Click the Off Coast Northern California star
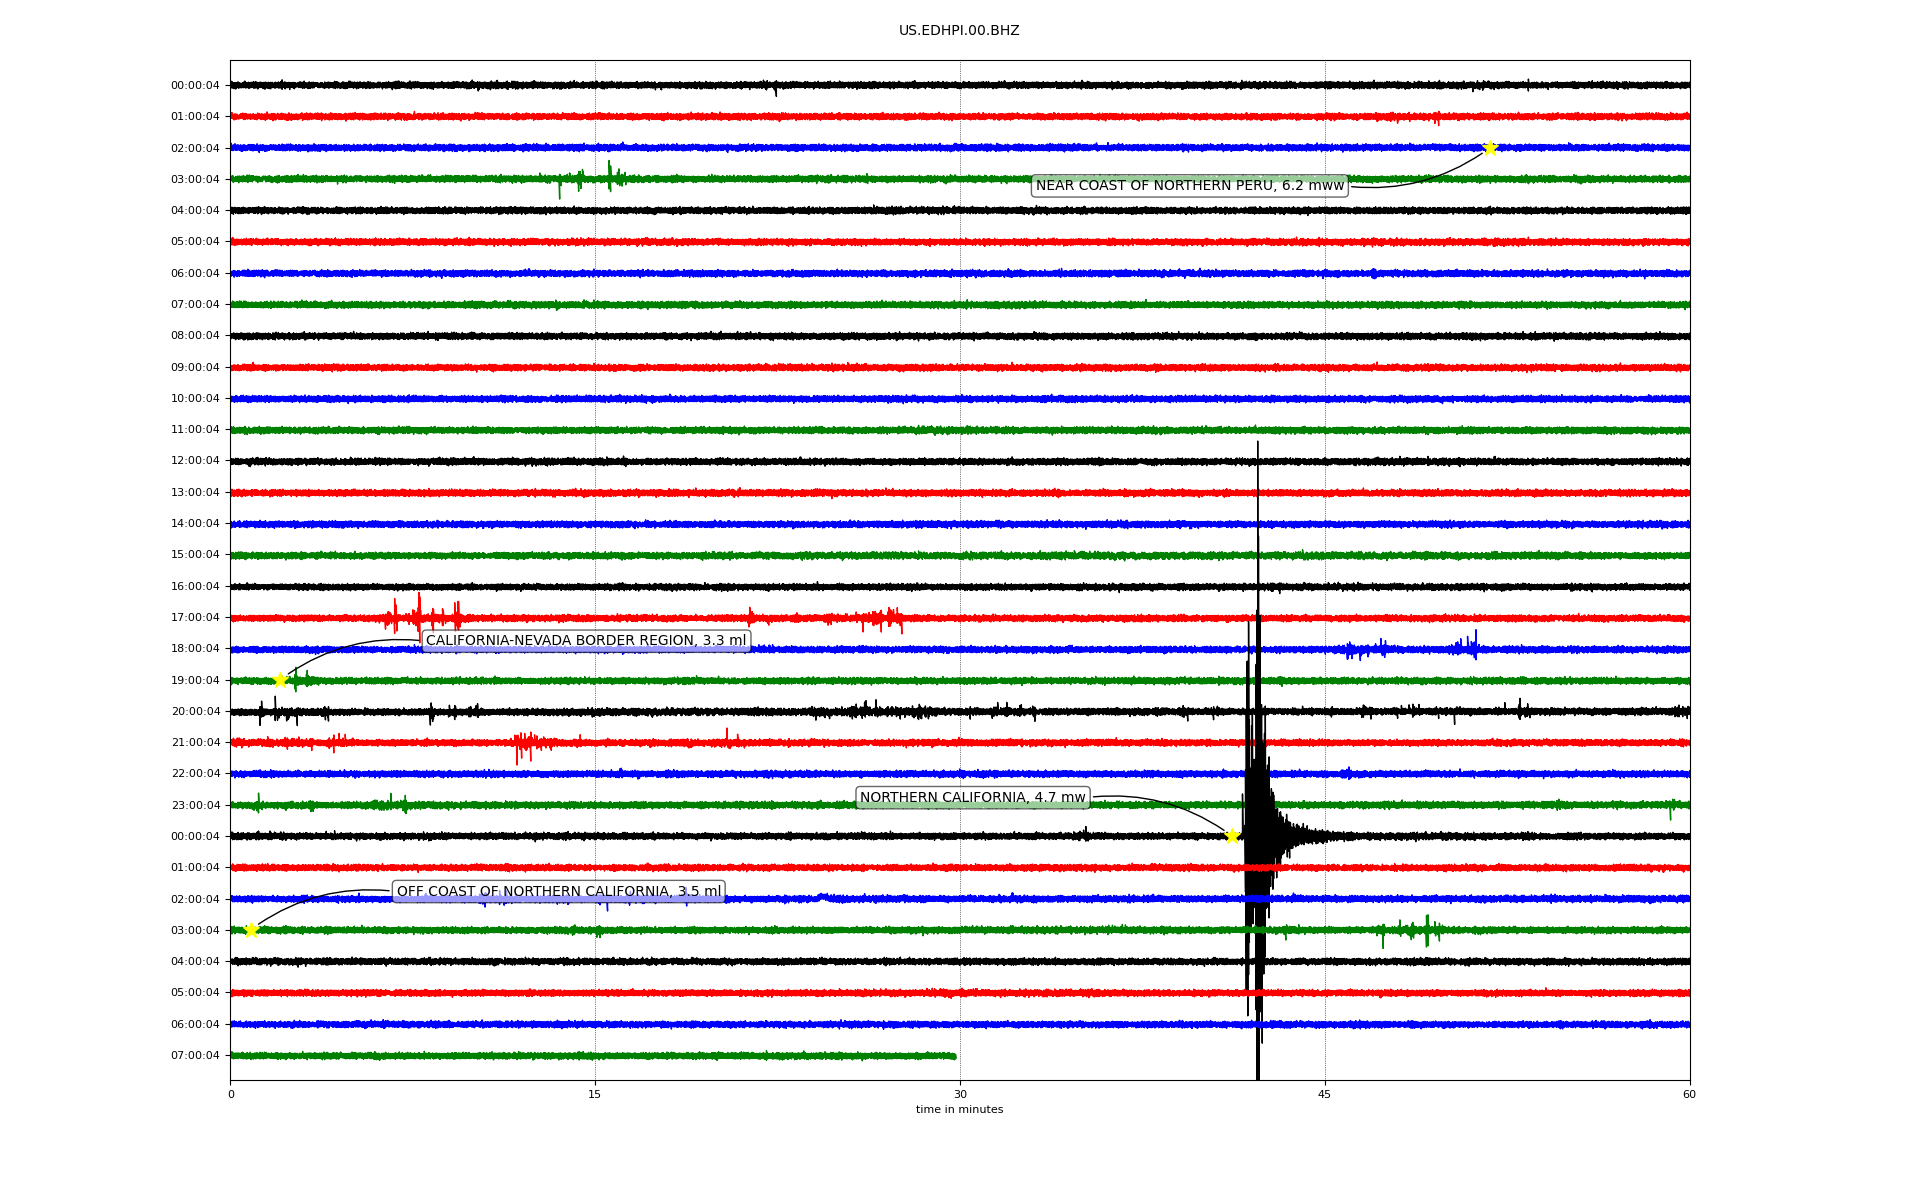 (251, 930)
